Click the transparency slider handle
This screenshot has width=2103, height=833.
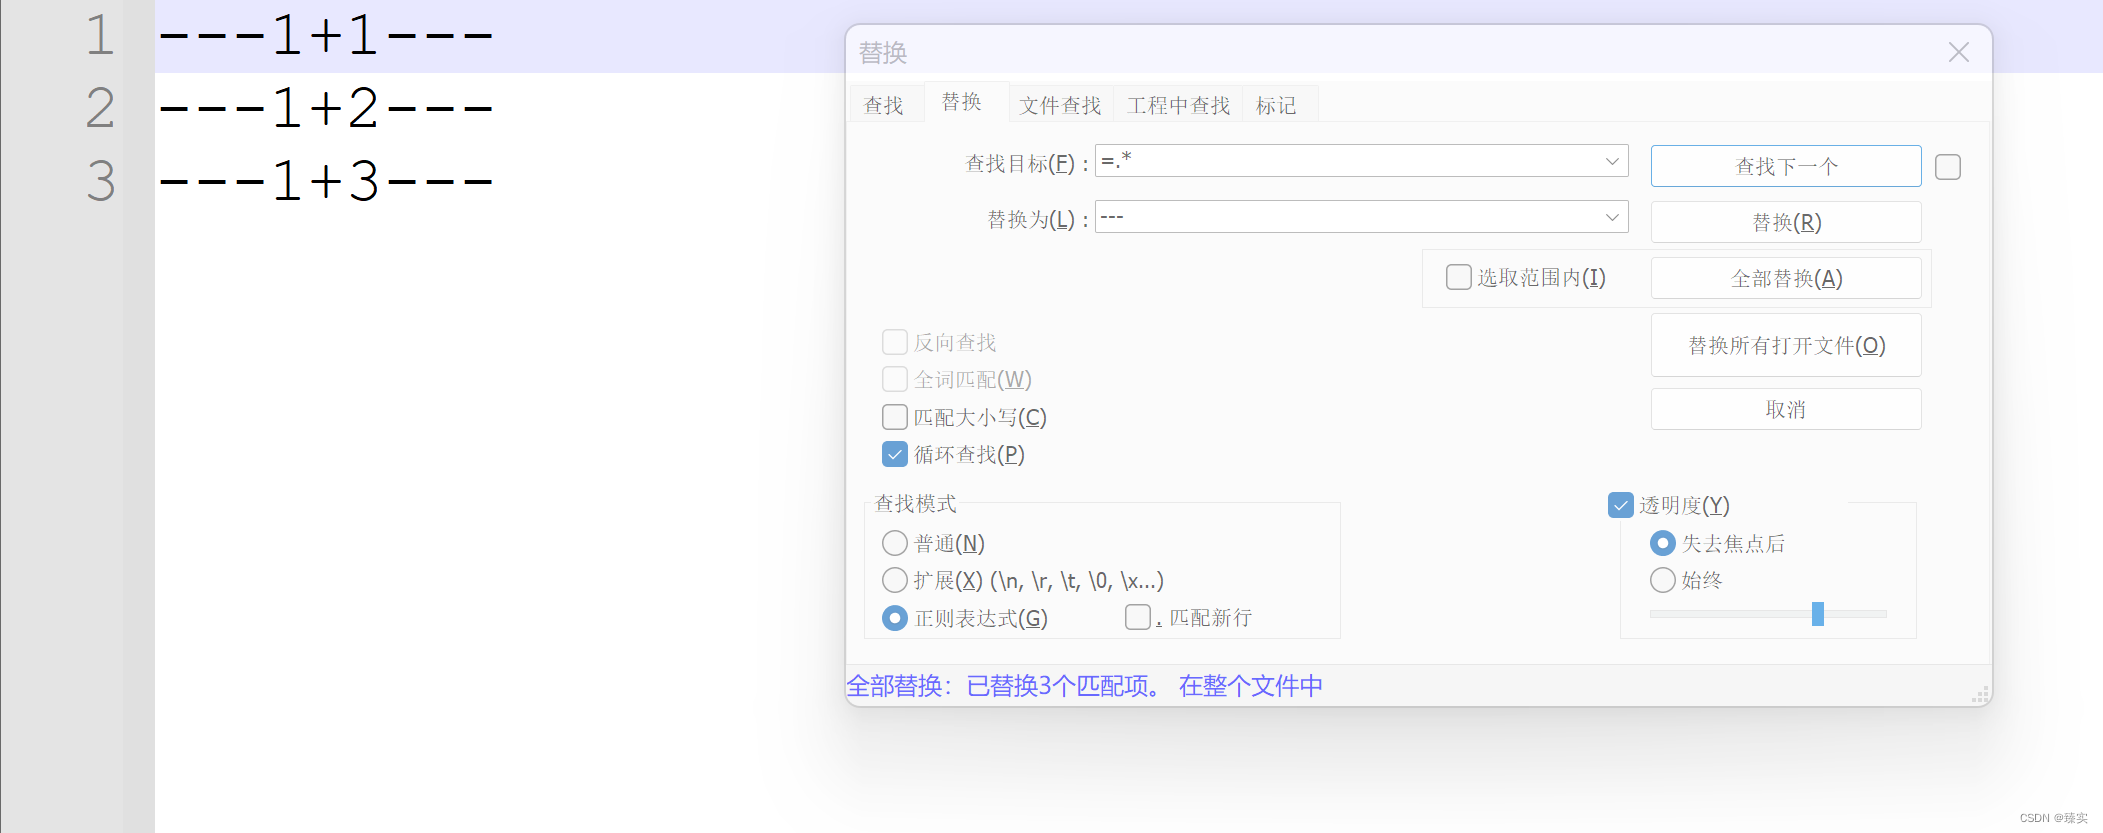click(1818, 613)
